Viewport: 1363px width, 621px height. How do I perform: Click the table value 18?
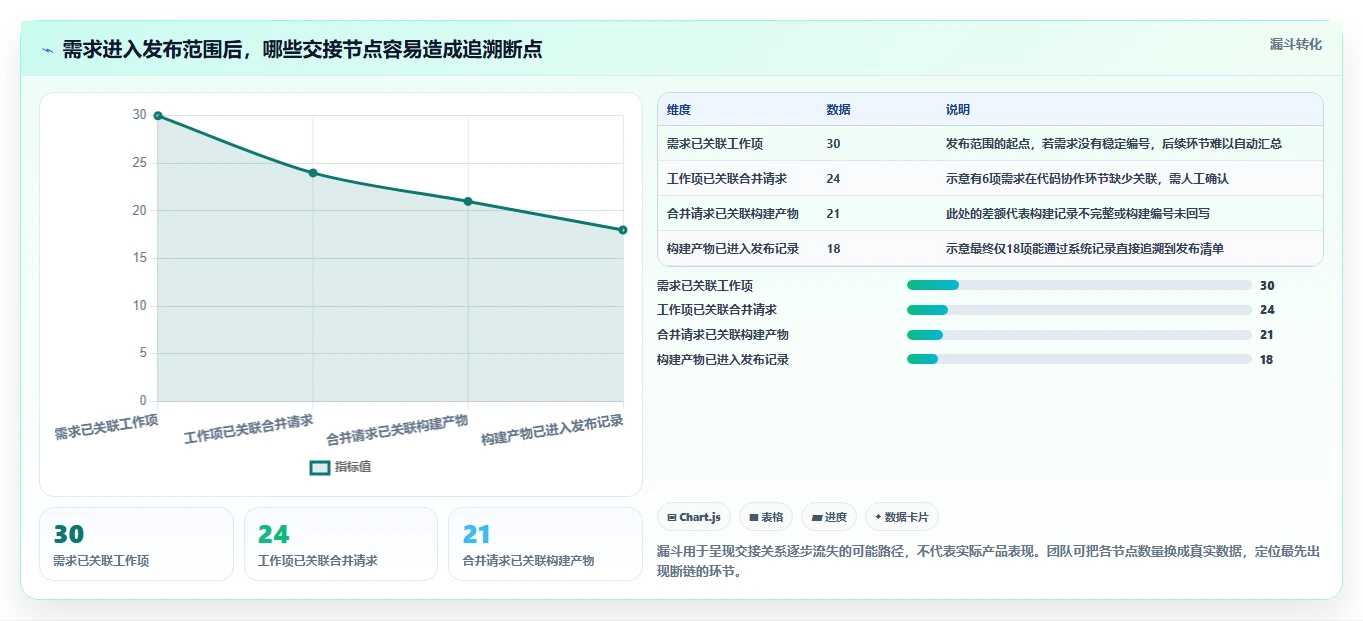(834, 249)
